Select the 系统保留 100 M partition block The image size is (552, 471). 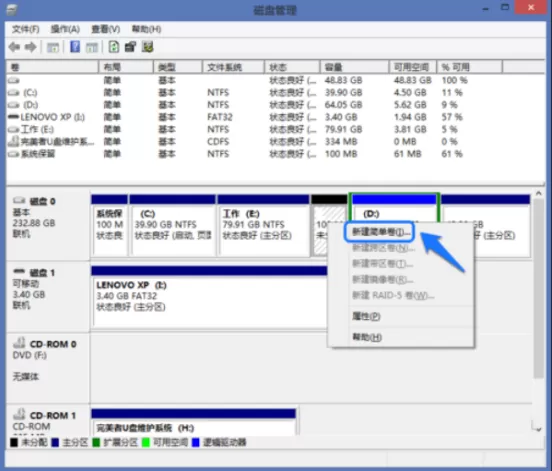coord(109,226)
